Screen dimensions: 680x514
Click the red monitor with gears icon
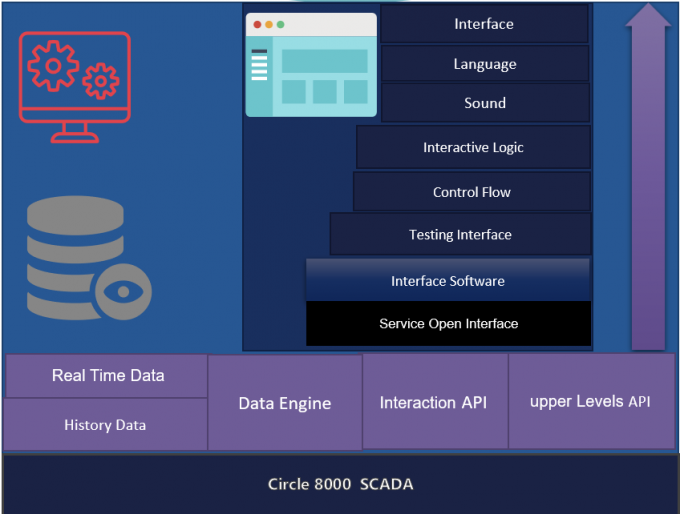coord(74,88)
